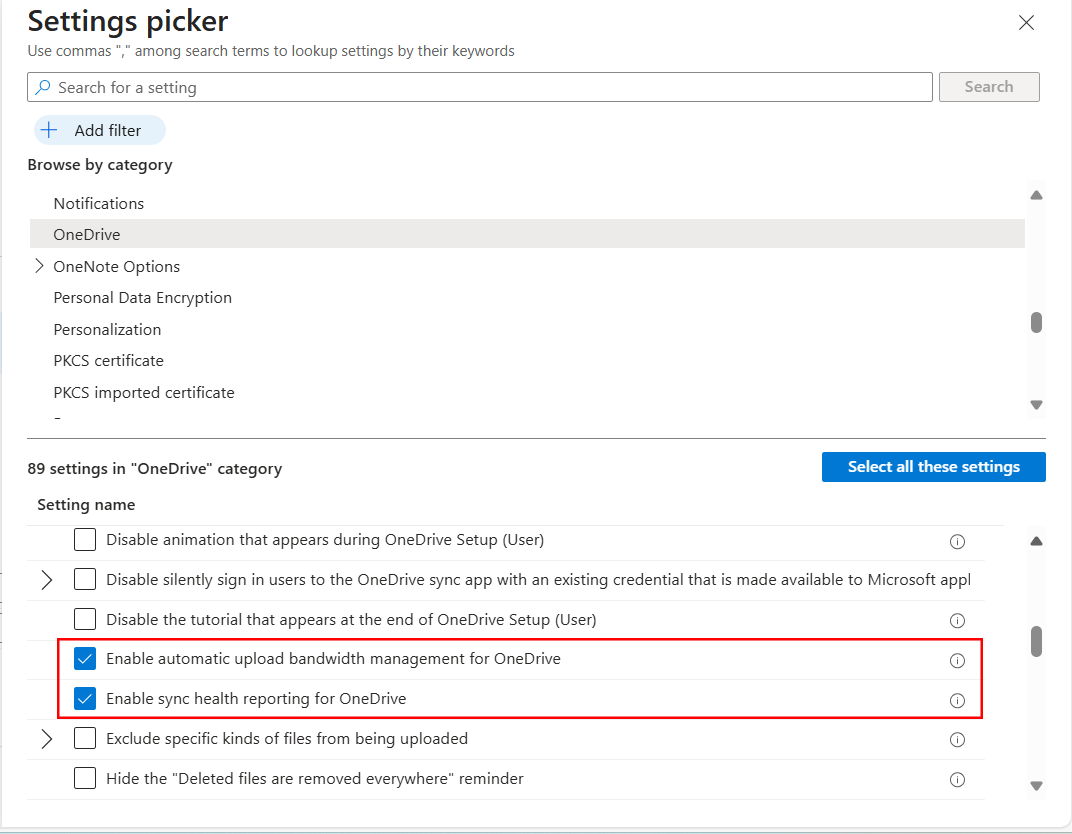Expand the OneNote Options category
The image size is (1072, 834).
40,266
